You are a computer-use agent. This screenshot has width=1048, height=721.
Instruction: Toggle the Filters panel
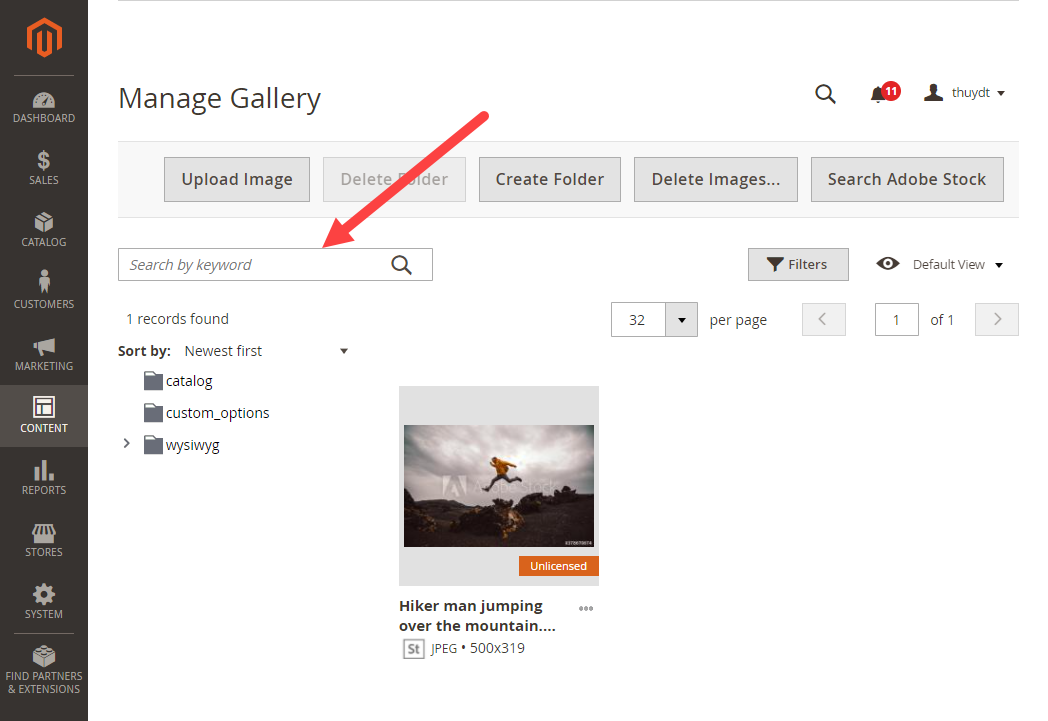(x=798, y=264)
